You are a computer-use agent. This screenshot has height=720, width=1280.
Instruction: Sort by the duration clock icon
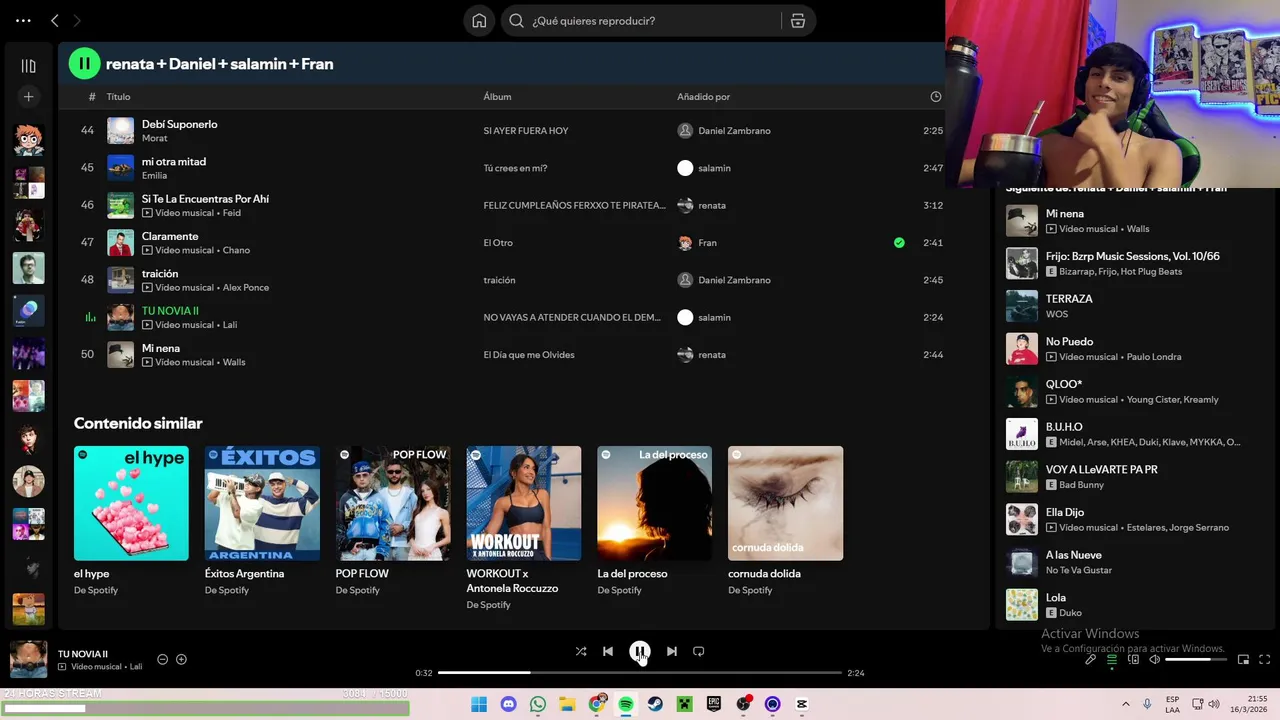[936, 97]
